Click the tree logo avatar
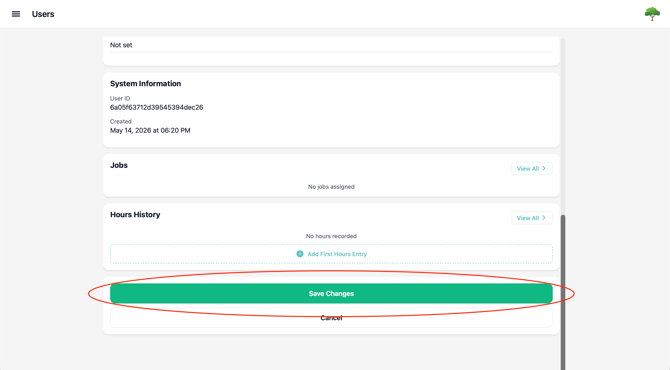 652,14
